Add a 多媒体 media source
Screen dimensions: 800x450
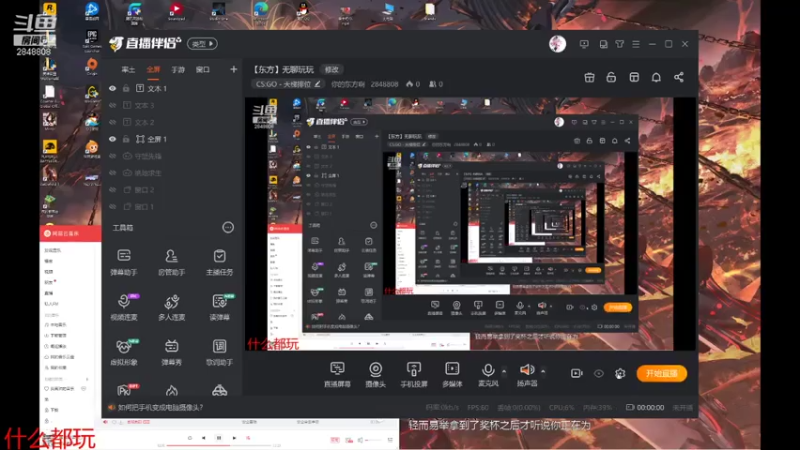(x=452, y=374)
